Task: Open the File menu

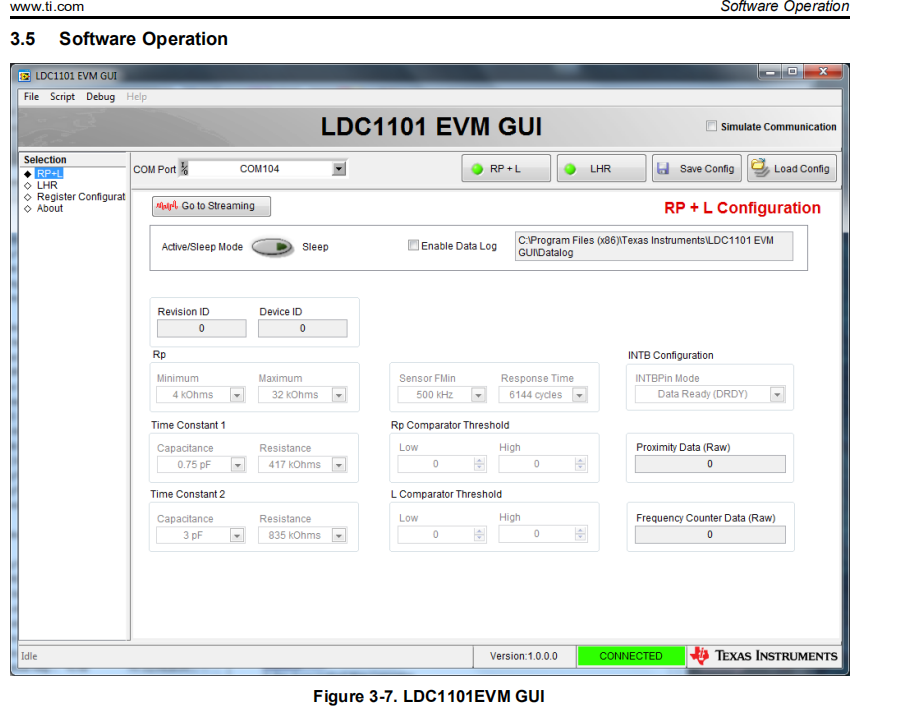Action: (31, 96)
